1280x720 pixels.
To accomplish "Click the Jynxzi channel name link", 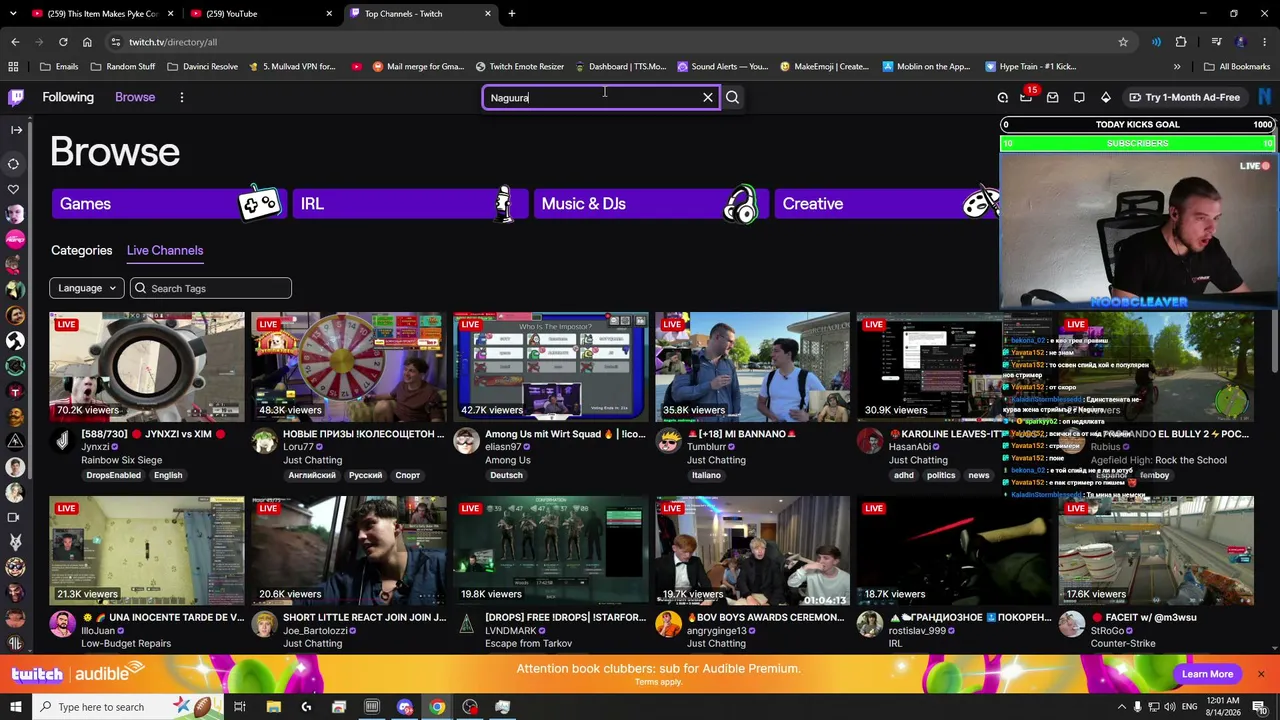I will pos(95,447).
